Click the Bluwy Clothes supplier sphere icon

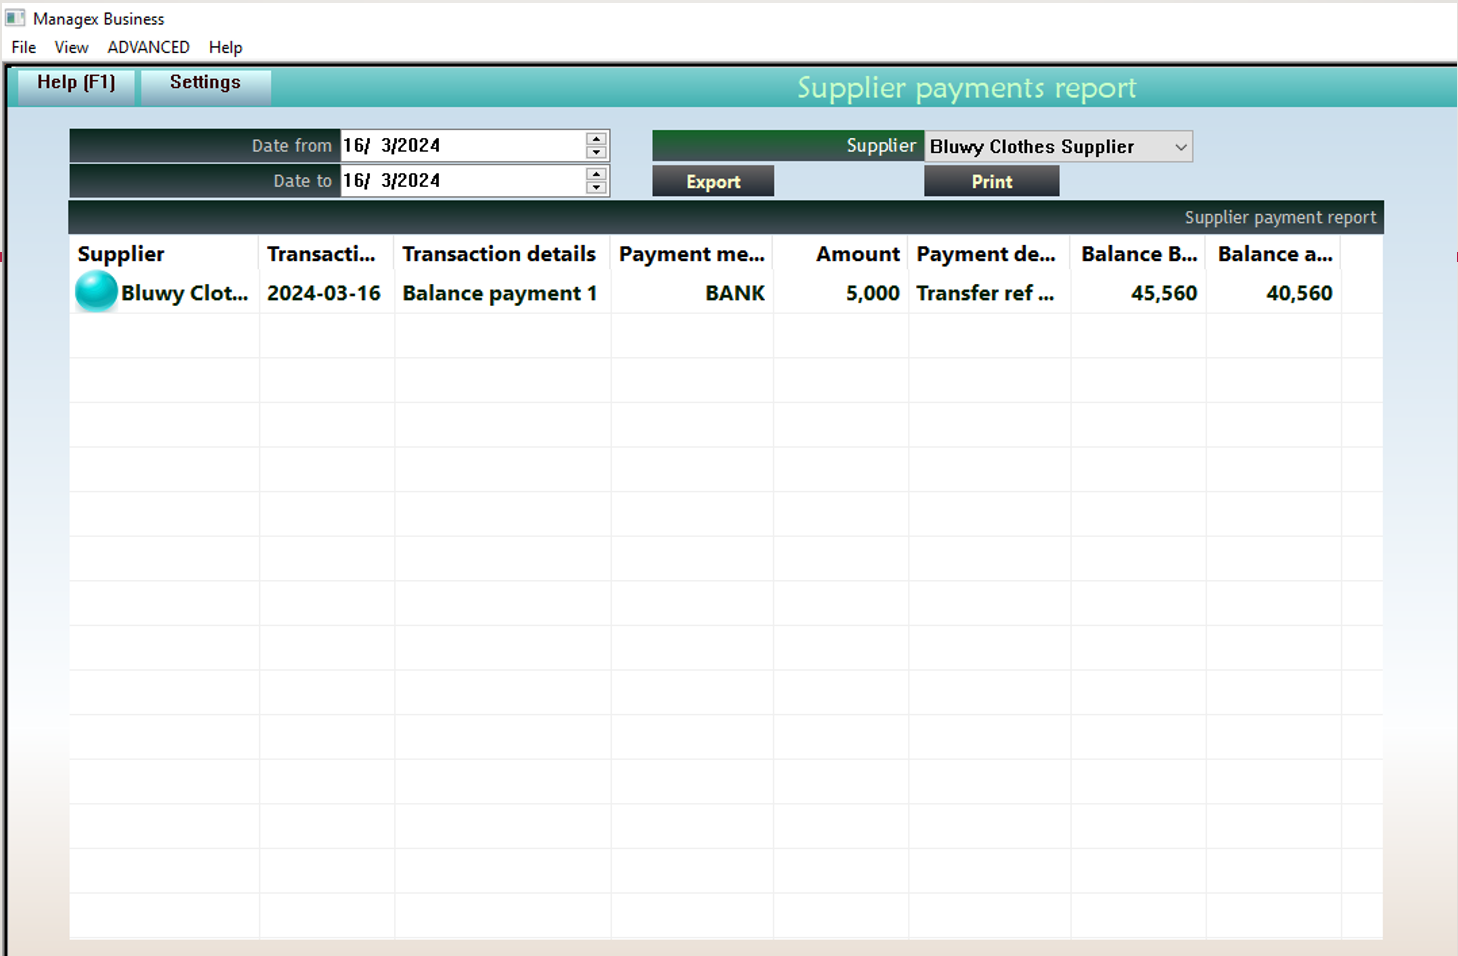pos(95,292)
